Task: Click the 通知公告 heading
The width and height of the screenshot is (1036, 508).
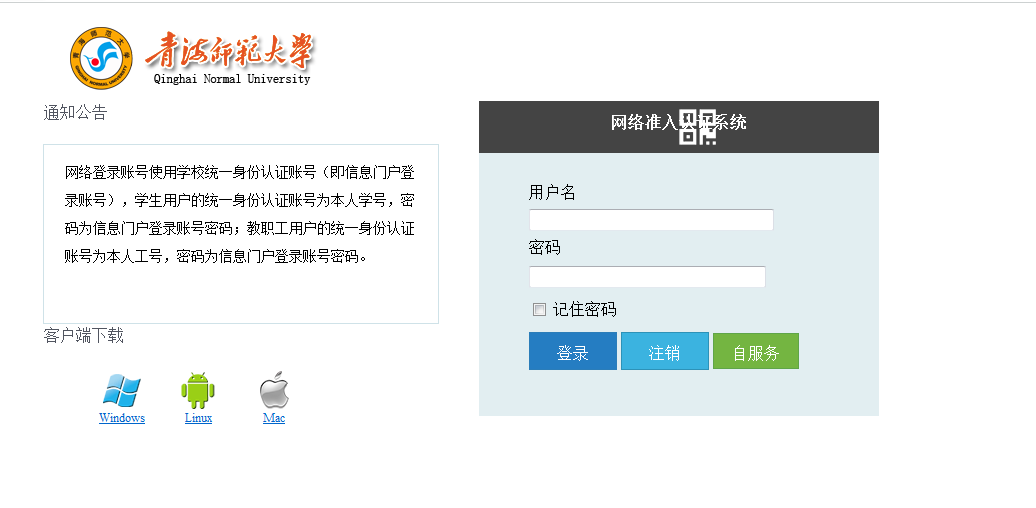Action: coord(75,113)
